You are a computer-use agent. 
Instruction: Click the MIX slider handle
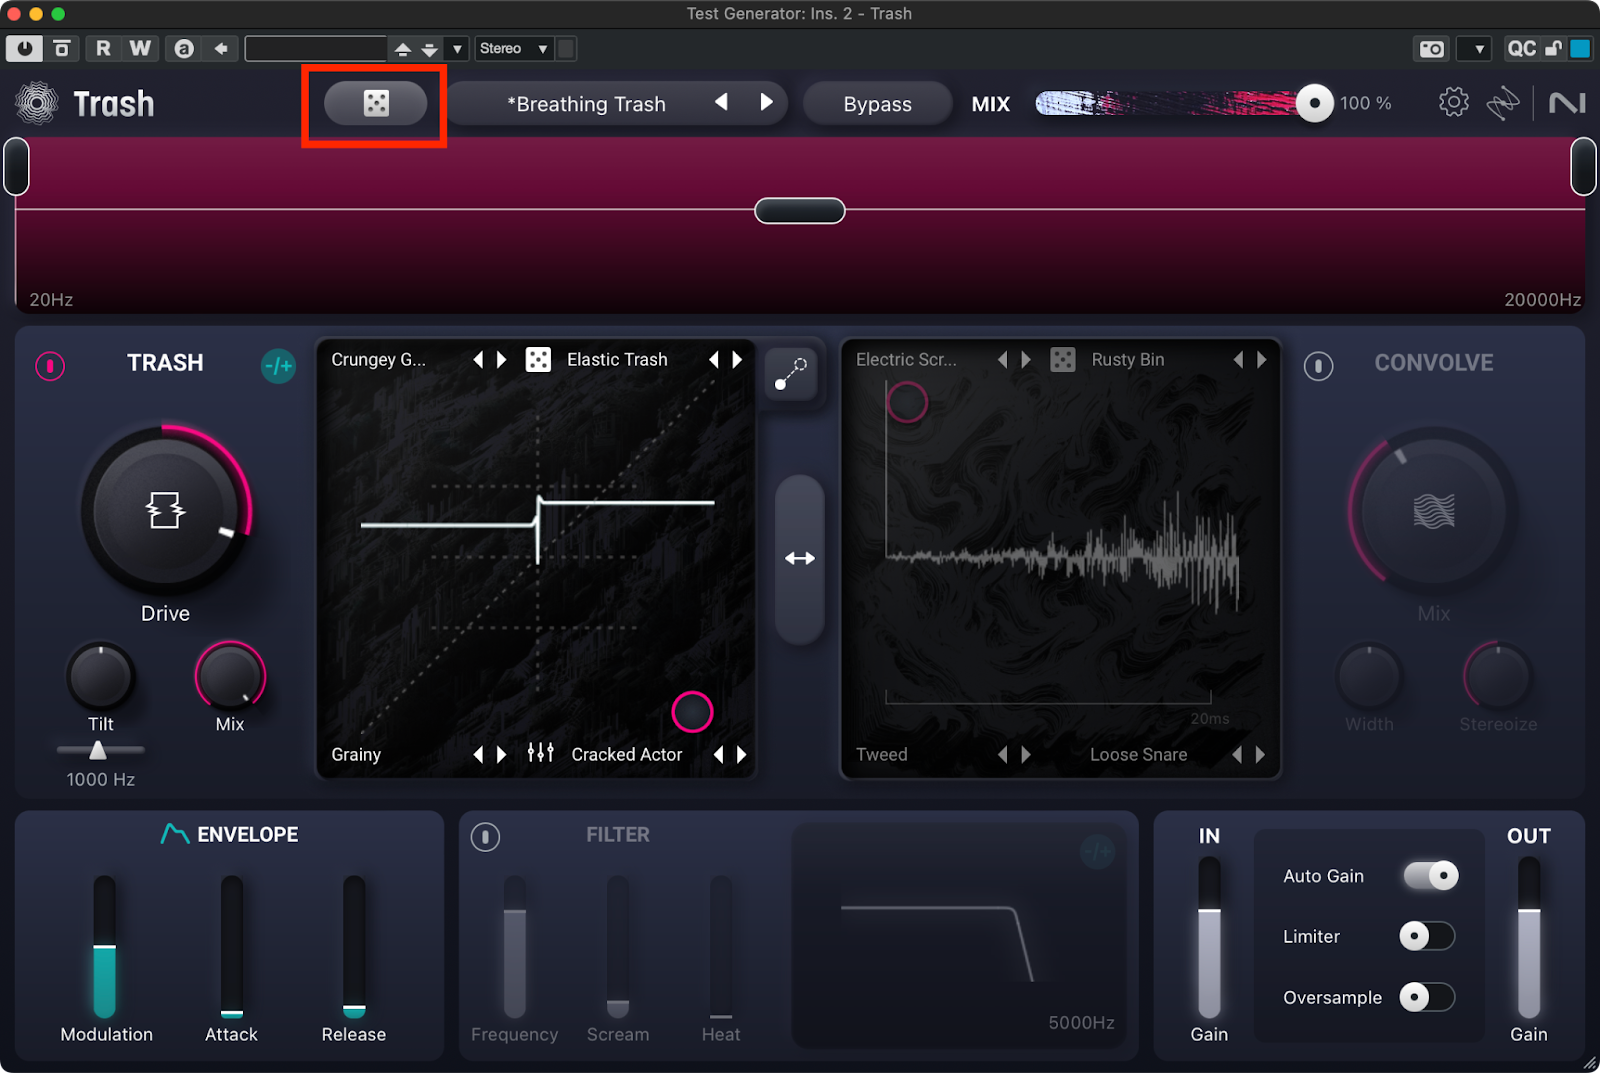(1314, 103)
